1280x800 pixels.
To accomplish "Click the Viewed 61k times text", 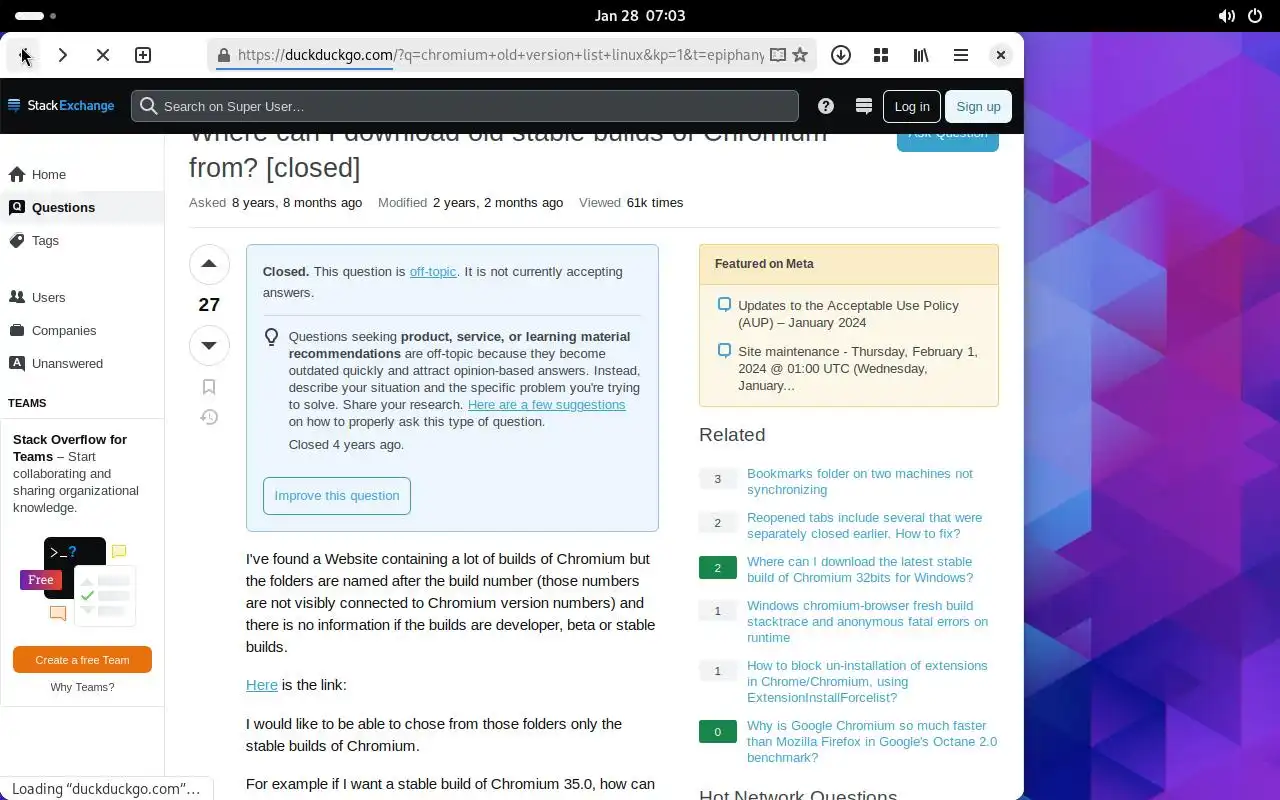I will 631,203.
